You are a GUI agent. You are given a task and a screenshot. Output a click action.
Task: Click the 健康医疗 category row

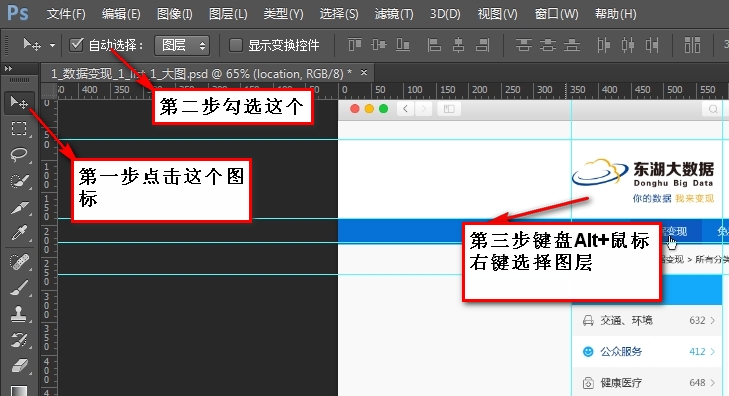647,383
